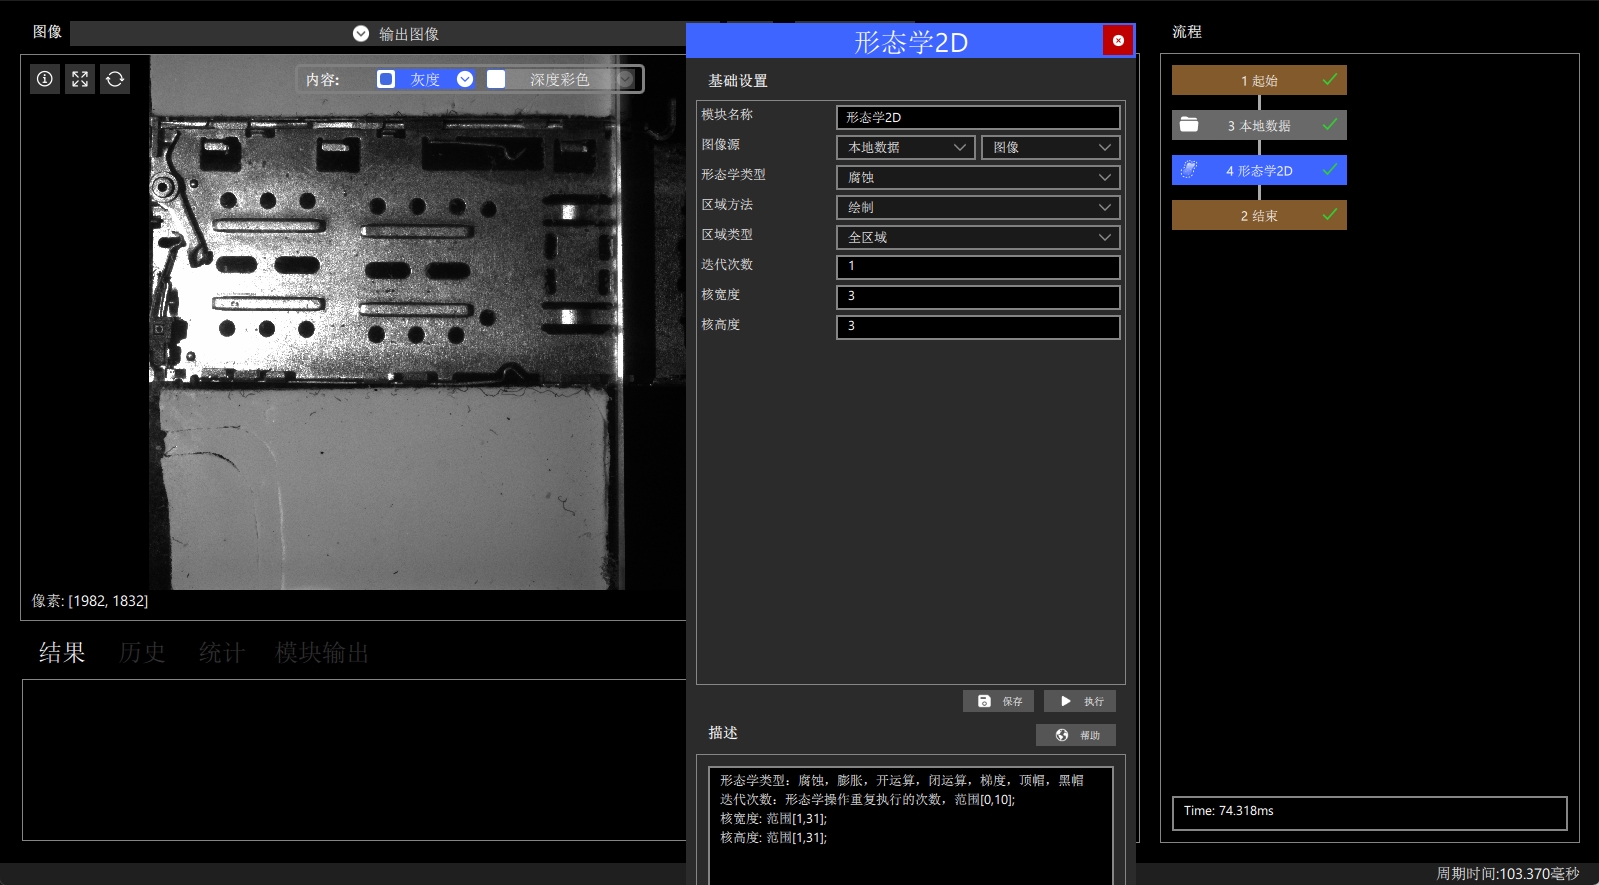The width and height of the screenshot is (1599, 885).
Task: Switch to the 结果 tab
Action: coord(62,653)
